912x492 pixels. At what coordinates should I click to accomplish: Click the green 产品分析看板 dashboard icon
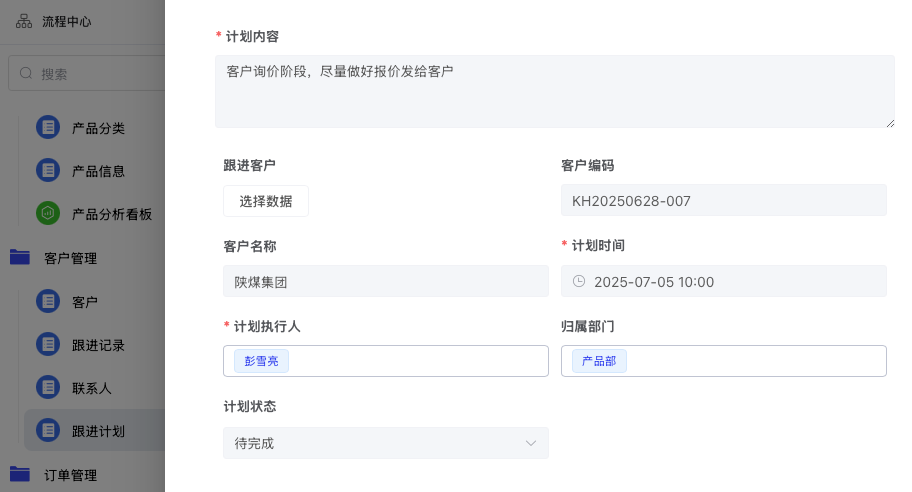click(x=48, y=213)
